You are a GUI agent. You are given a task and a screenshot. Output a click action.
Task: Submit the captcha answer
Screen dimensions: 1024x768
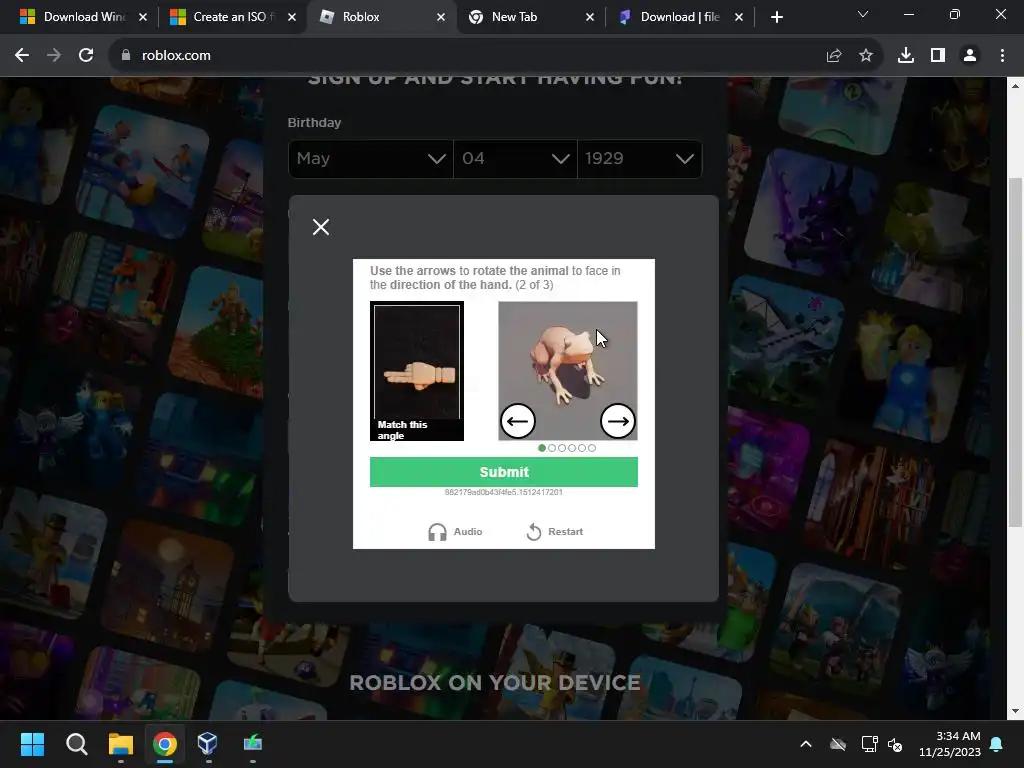click(504, 472)
